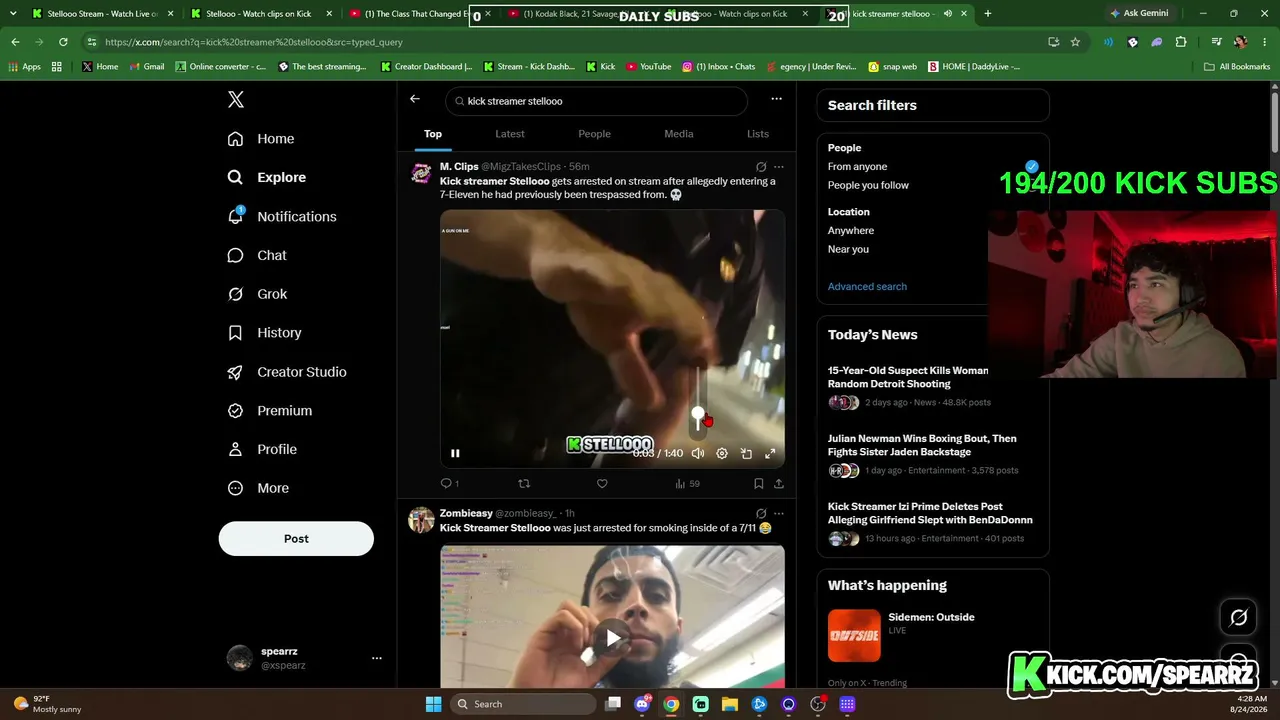Select the 'Near you' location option
Image resolution: width=1280 pixels, height=720 pixels.
click(848, 250)
